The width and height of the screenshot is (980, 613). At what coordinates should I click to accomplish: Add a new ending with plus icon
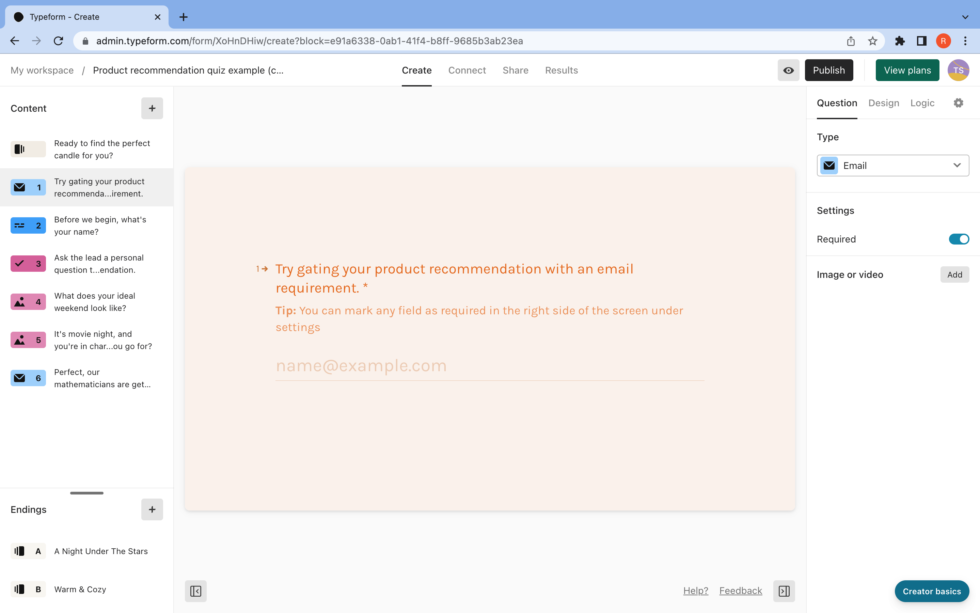(x=152, y=509)
